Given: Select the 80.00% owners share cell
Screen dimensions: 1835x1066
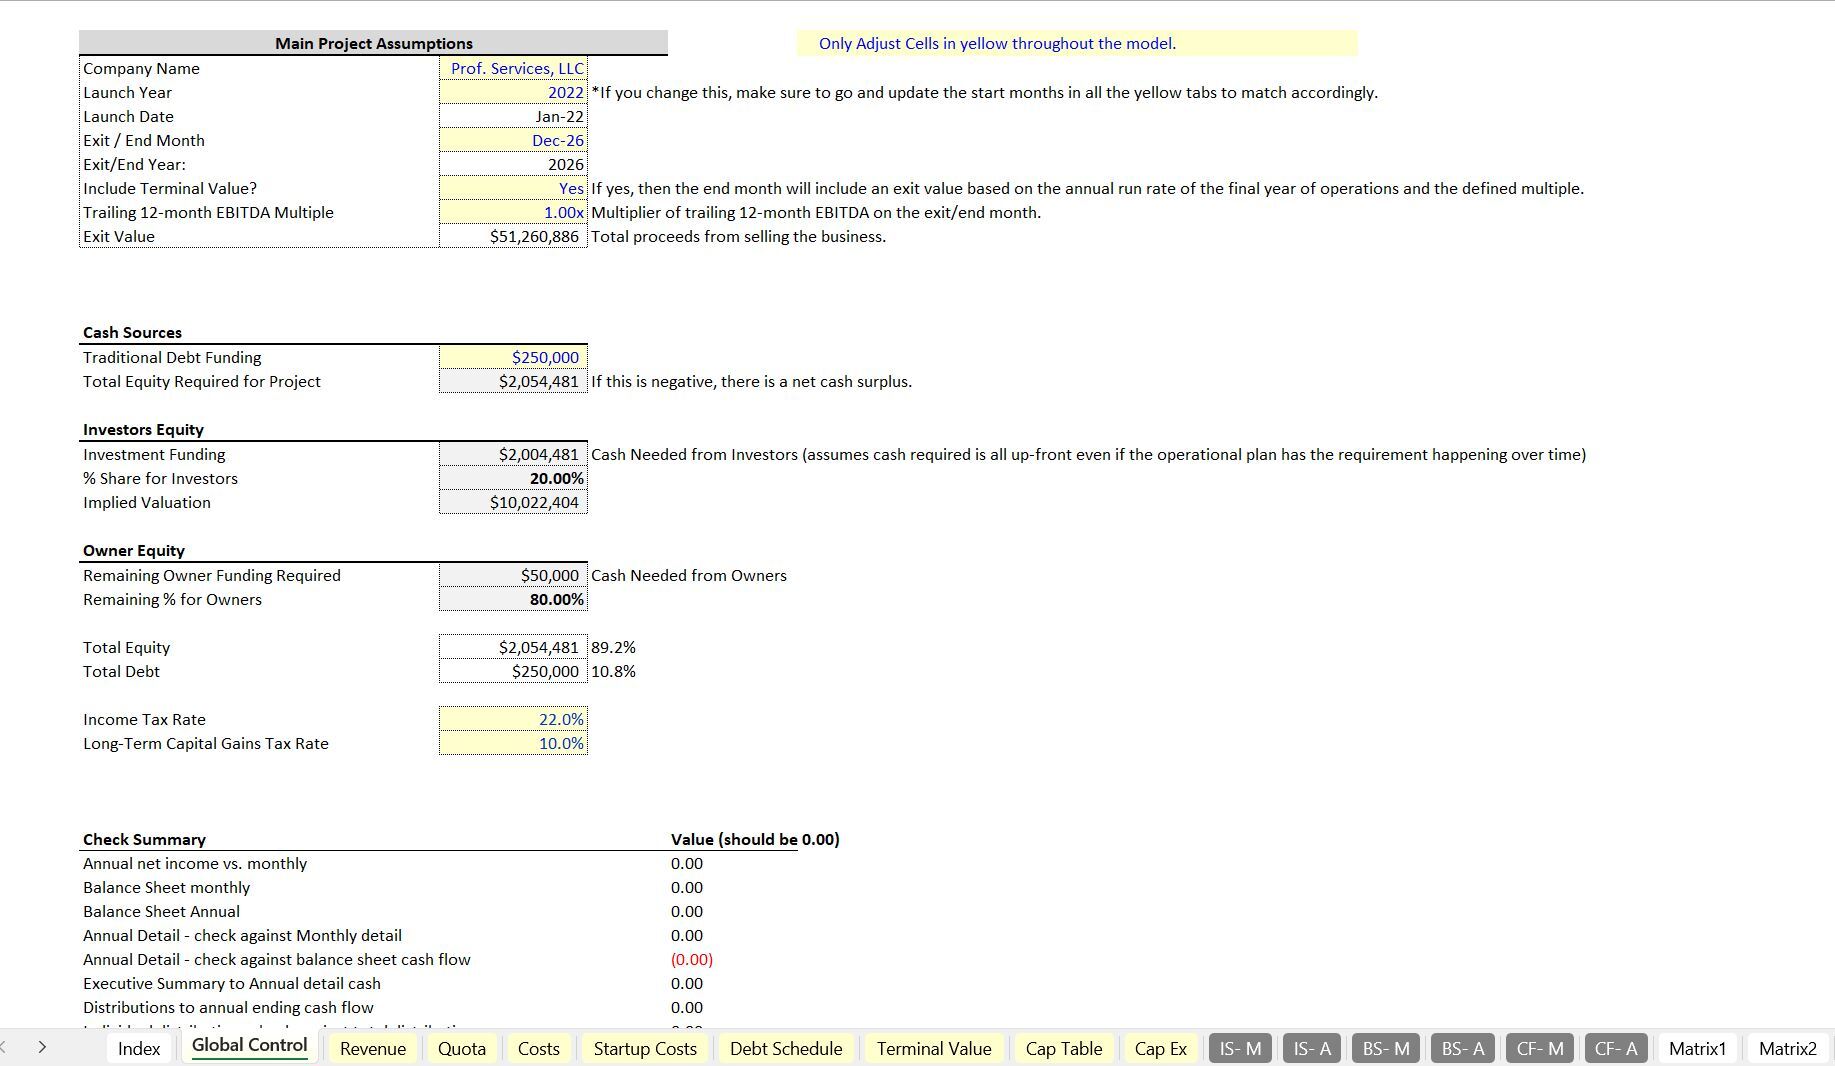Looking at the screenshot, I should click(513, 599).
